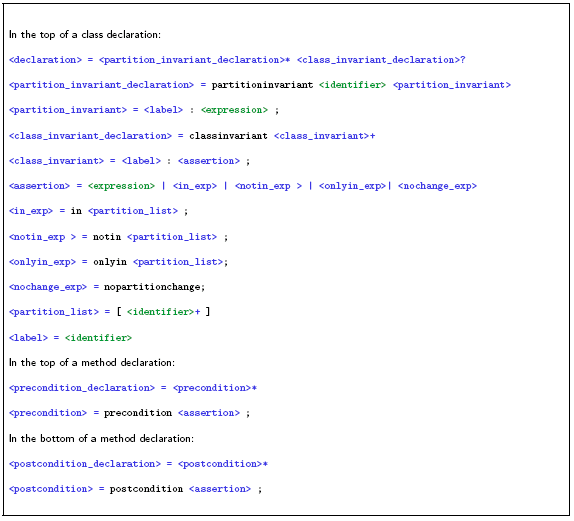Click the nopartitionchange keyword
Viewport: 574px width, 521px height.
click(152, 287)
